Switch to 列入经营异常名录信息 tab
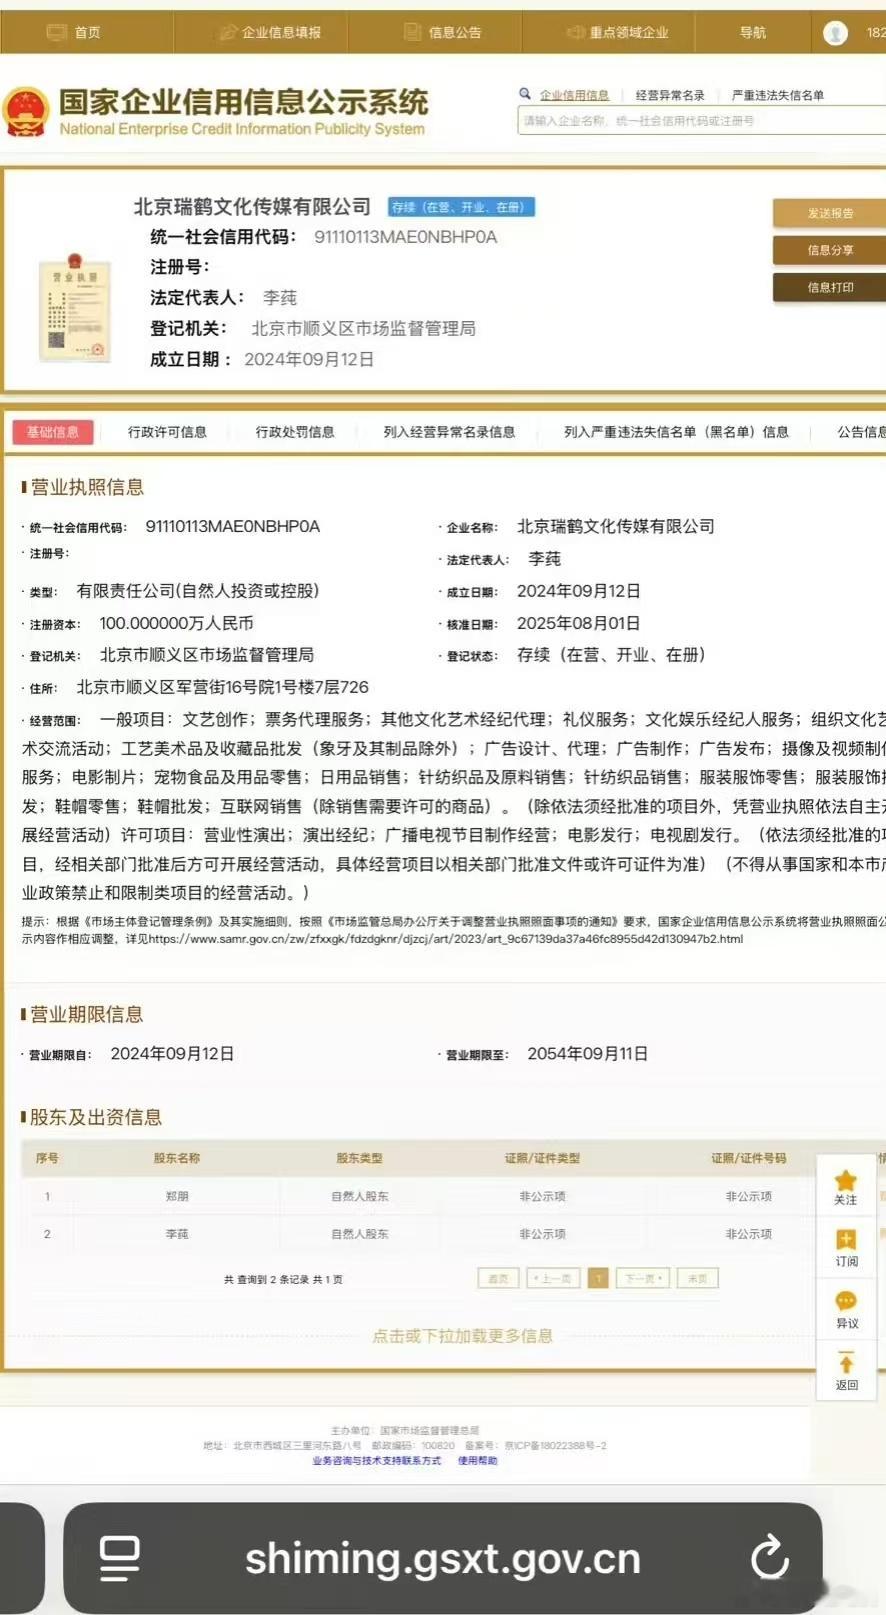This screenshot has width=886, height=1615. 449,432
